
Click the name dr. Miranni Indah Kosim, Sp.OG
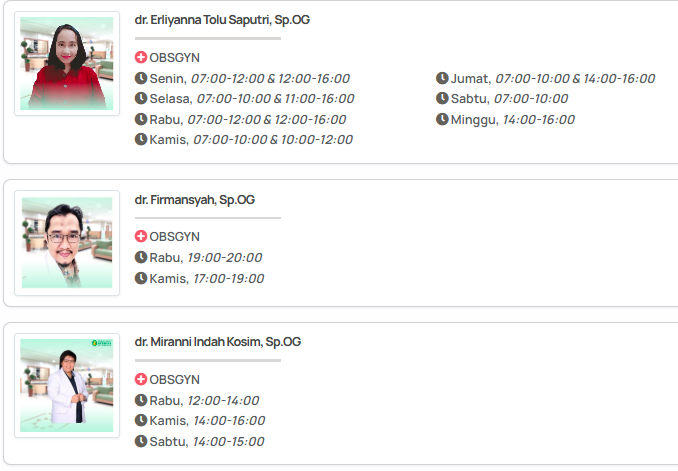tap(218, 342)
